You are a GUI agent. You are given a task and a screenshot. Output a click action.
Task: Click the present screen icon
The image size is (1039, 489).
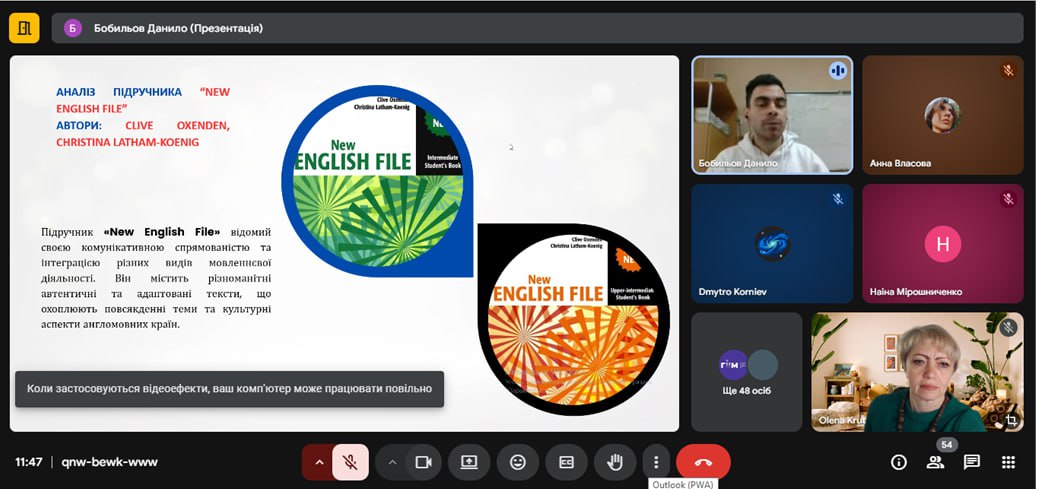tap(469, 462)
